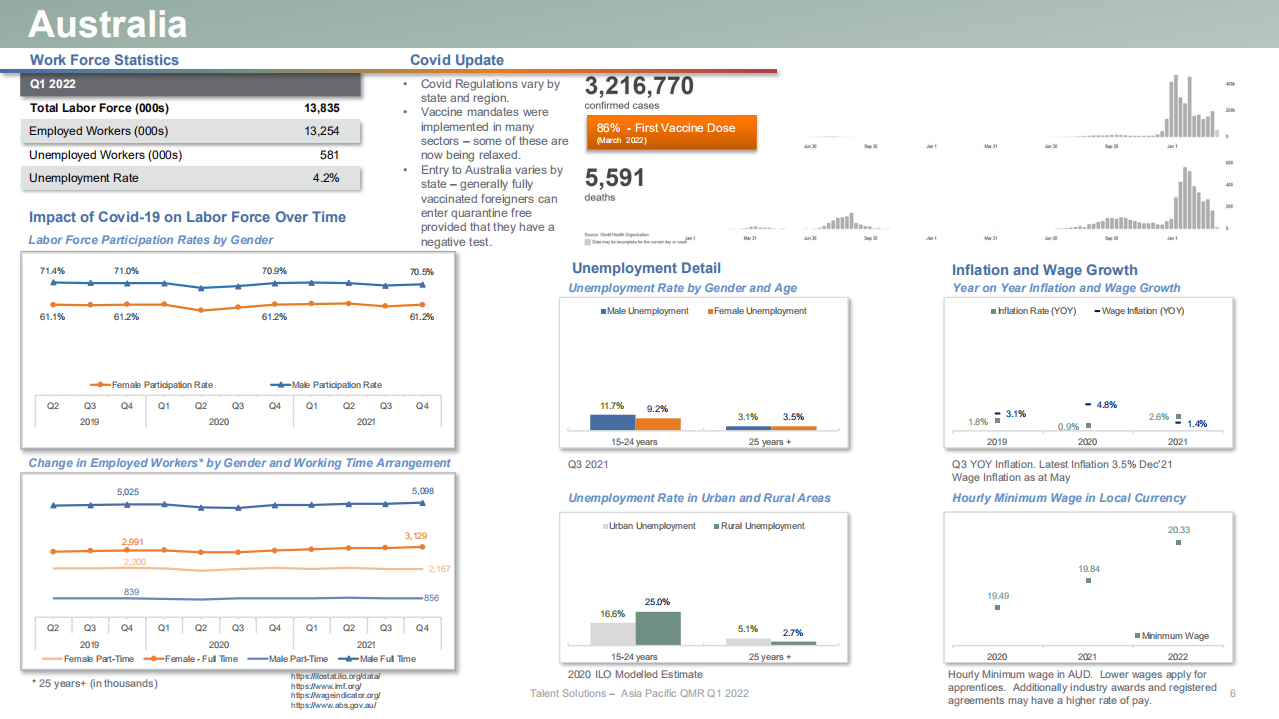The image size is (1279, 719).
Task: Open the ilostat.ilo.org data link
Action: [335, 677]
